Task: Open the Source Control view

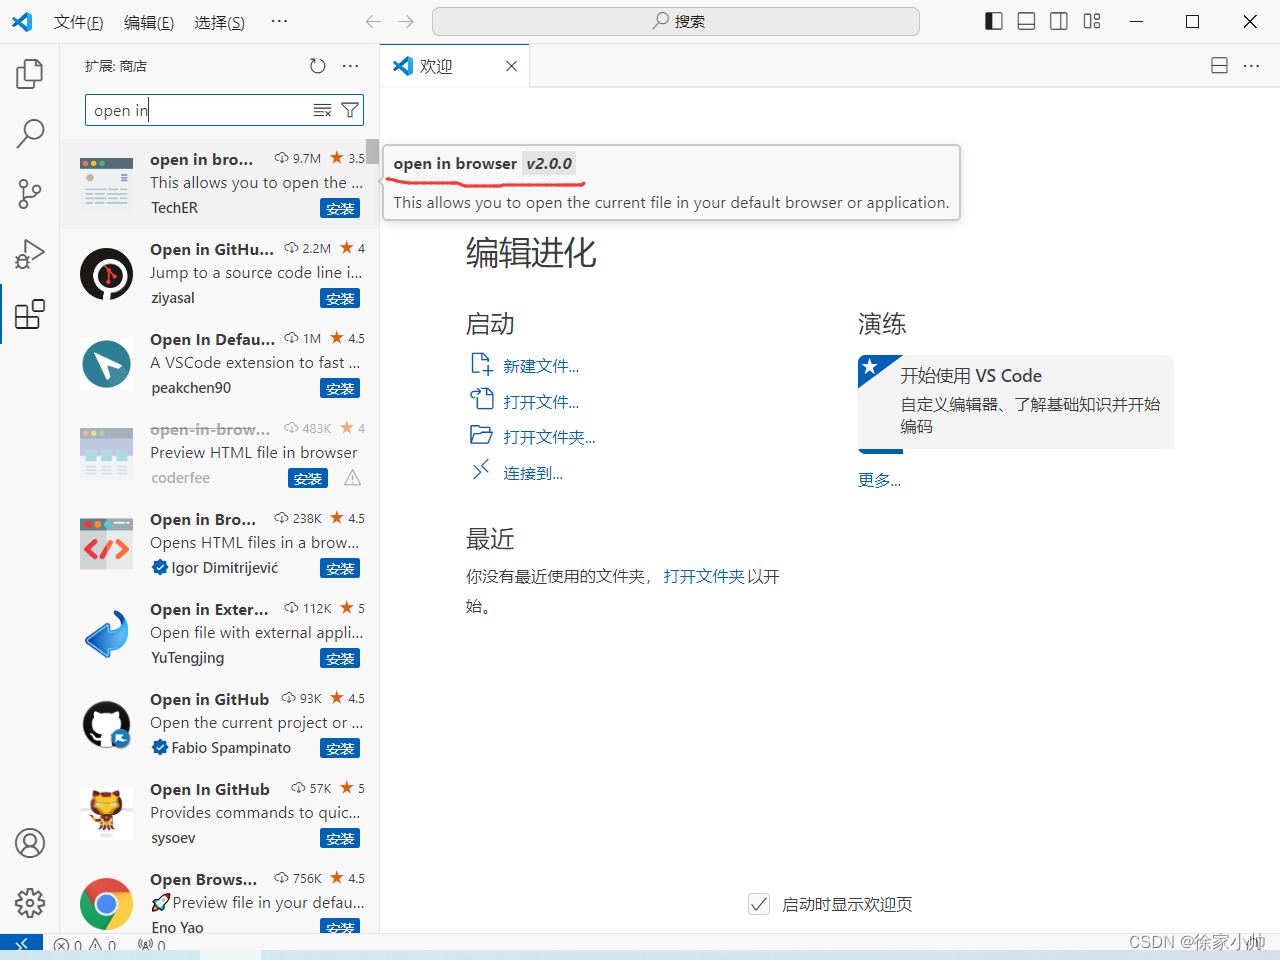Action: [x=30, y=193]
